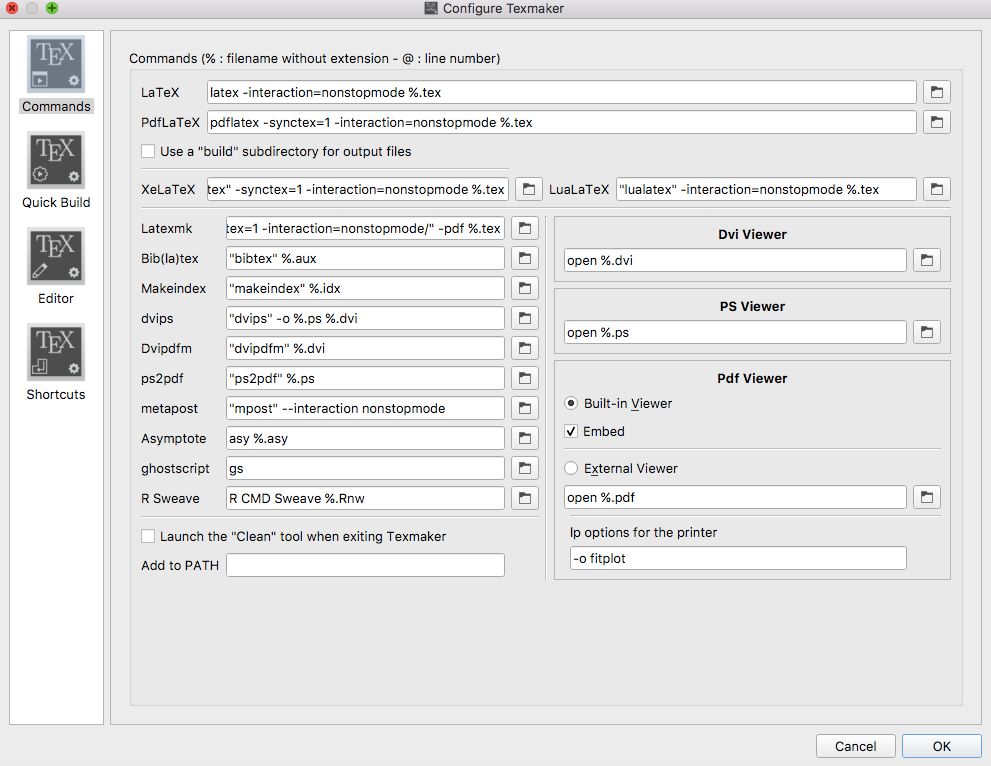991x766 pixels.
Task: Click the XeLaTeX command field
Action: point(357,189)
